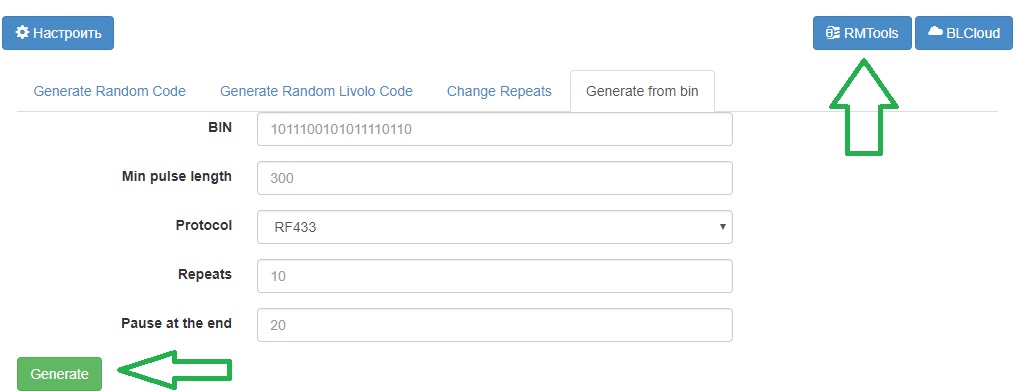Open the Настроить settings button
1019x391 pixels.
point(58,33)
